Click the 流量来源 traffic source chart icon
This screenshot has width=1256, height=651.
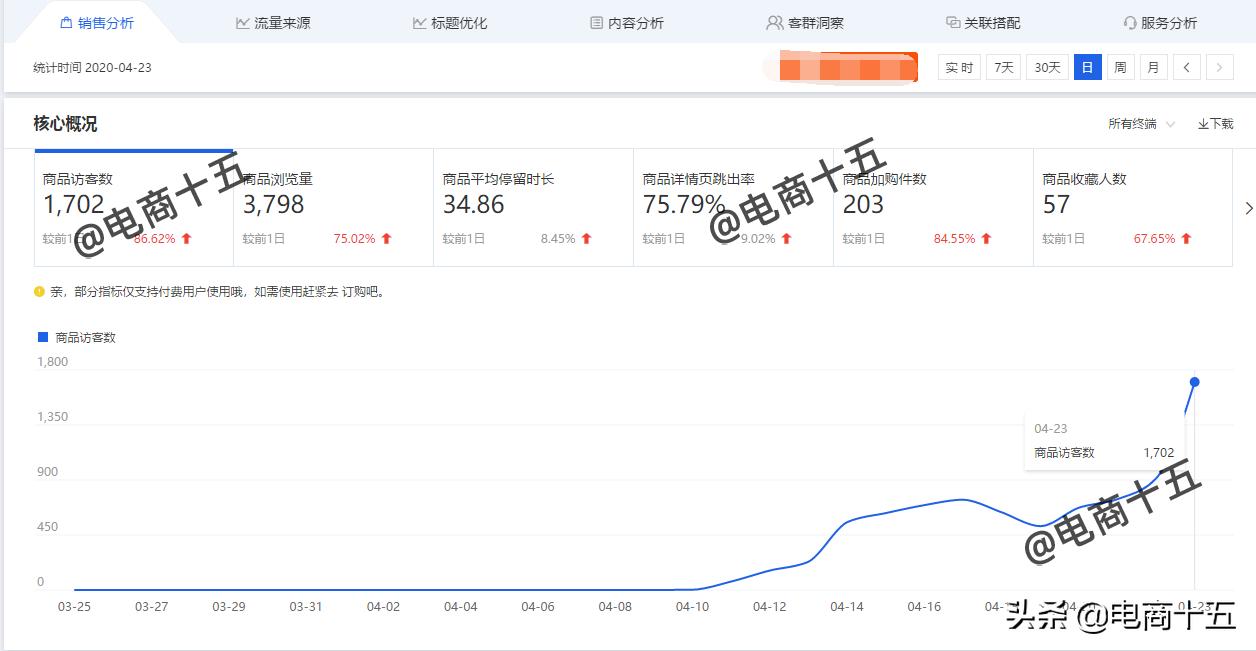point(241,21)
